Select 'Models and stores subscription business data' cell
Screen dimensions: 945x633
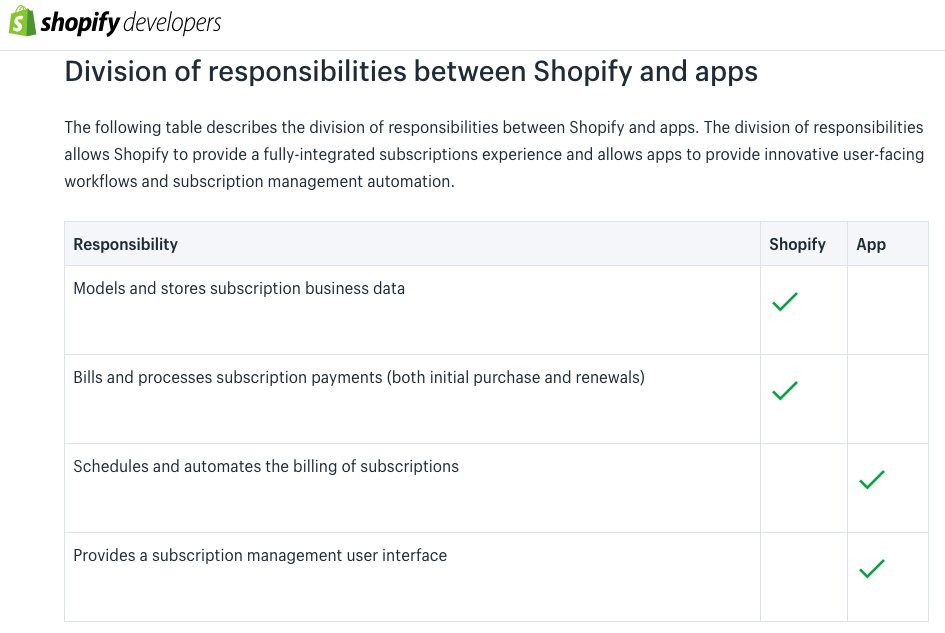tap(412, 310)
